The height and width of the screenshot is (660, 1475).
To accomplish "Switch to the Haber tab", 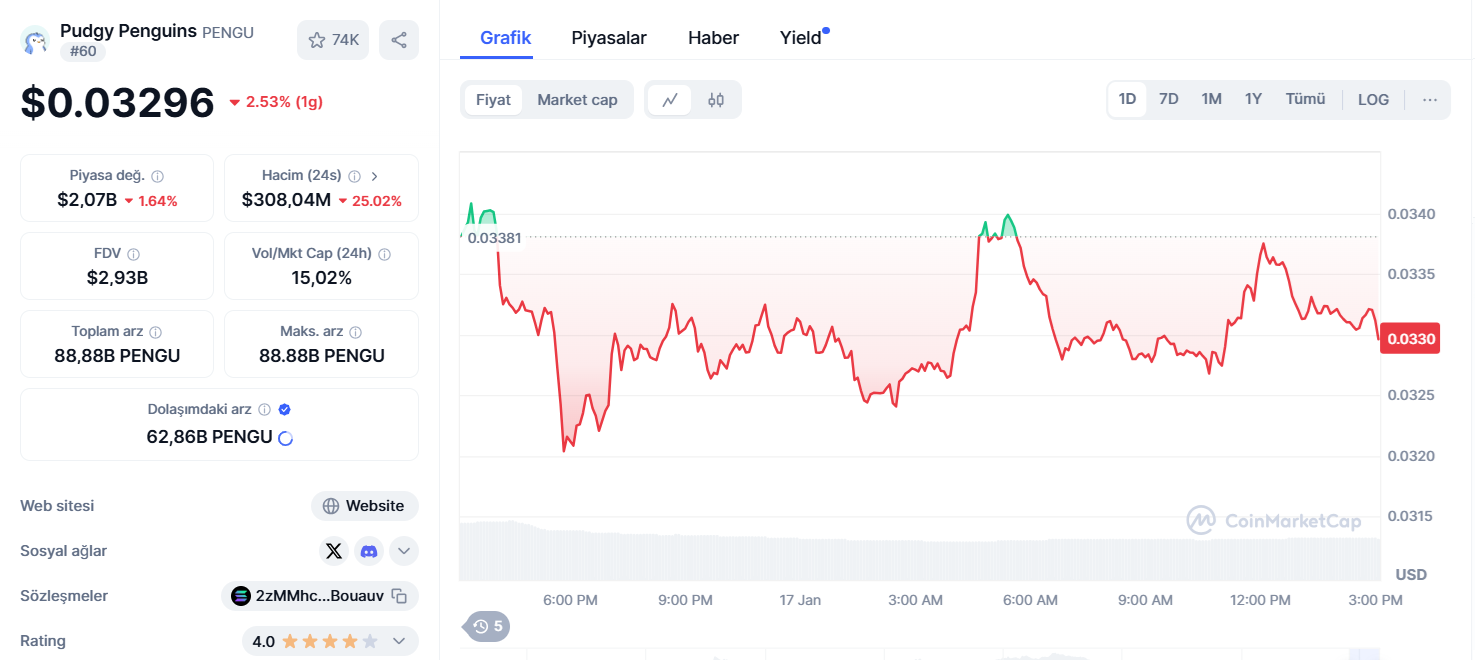I will pyautogui.click(x=713, y=38).
